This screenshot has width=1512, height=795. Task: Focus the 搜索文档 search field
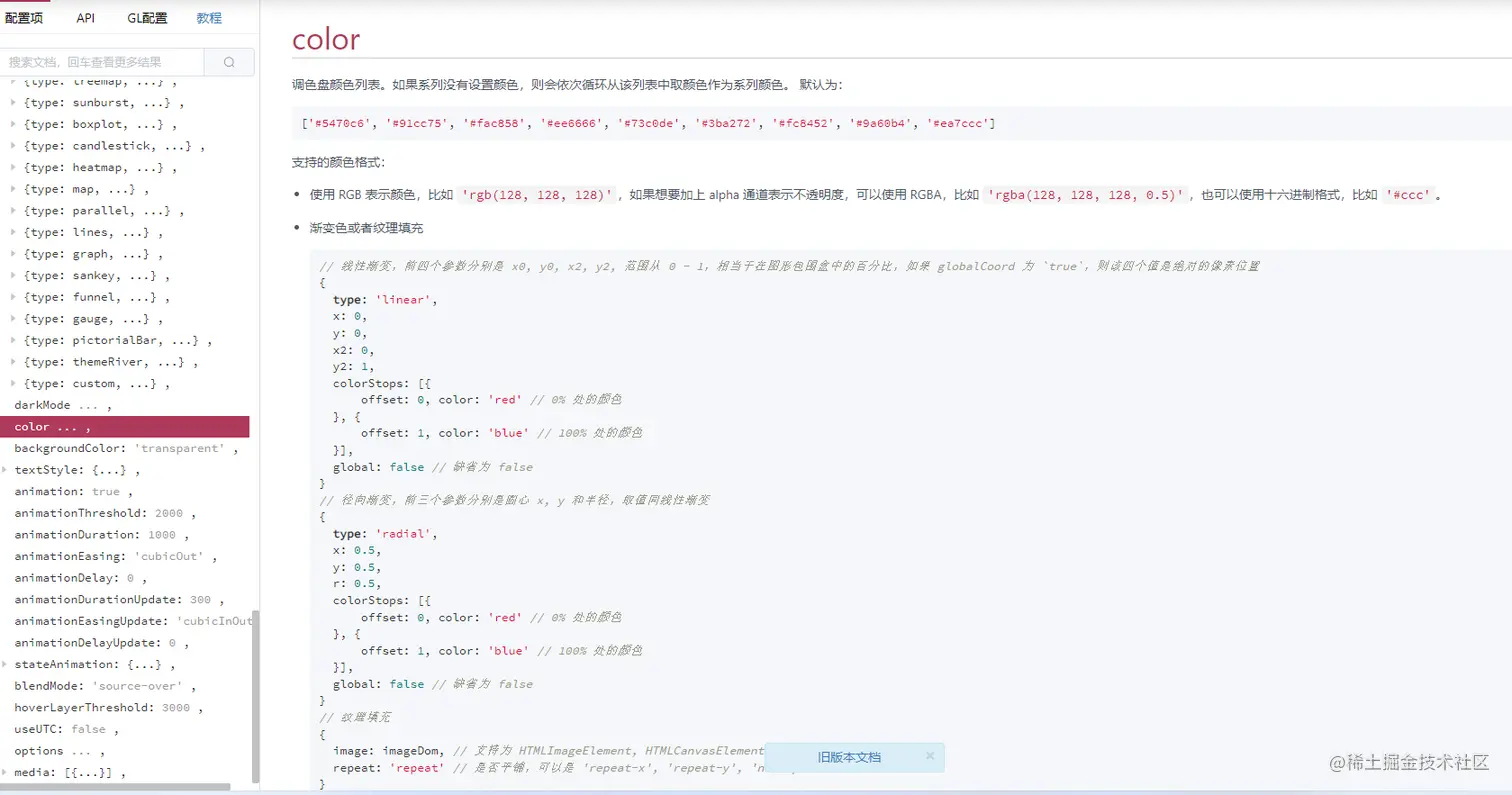(102, 62)
